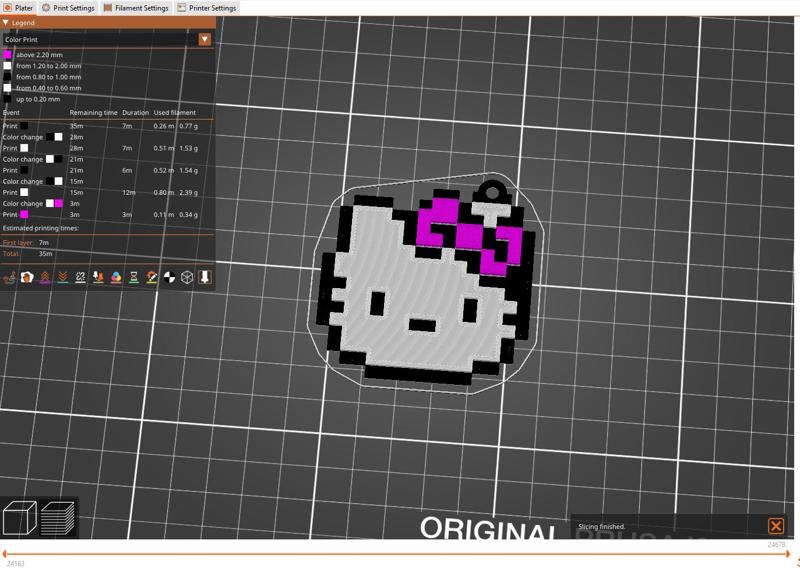Click the keychain ring loop on model
Viewport: 800px width, 568px height.
point(492,193)
